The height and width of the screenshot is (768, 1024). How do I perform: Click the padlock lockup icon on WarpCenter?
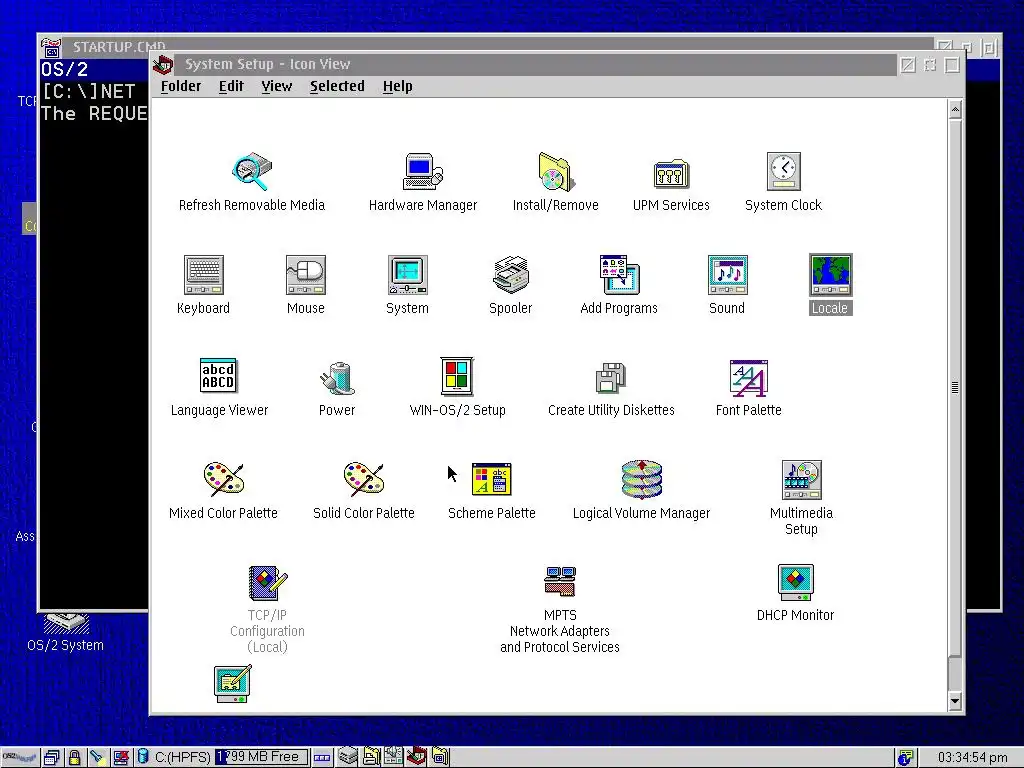click(x=74, y=758)
